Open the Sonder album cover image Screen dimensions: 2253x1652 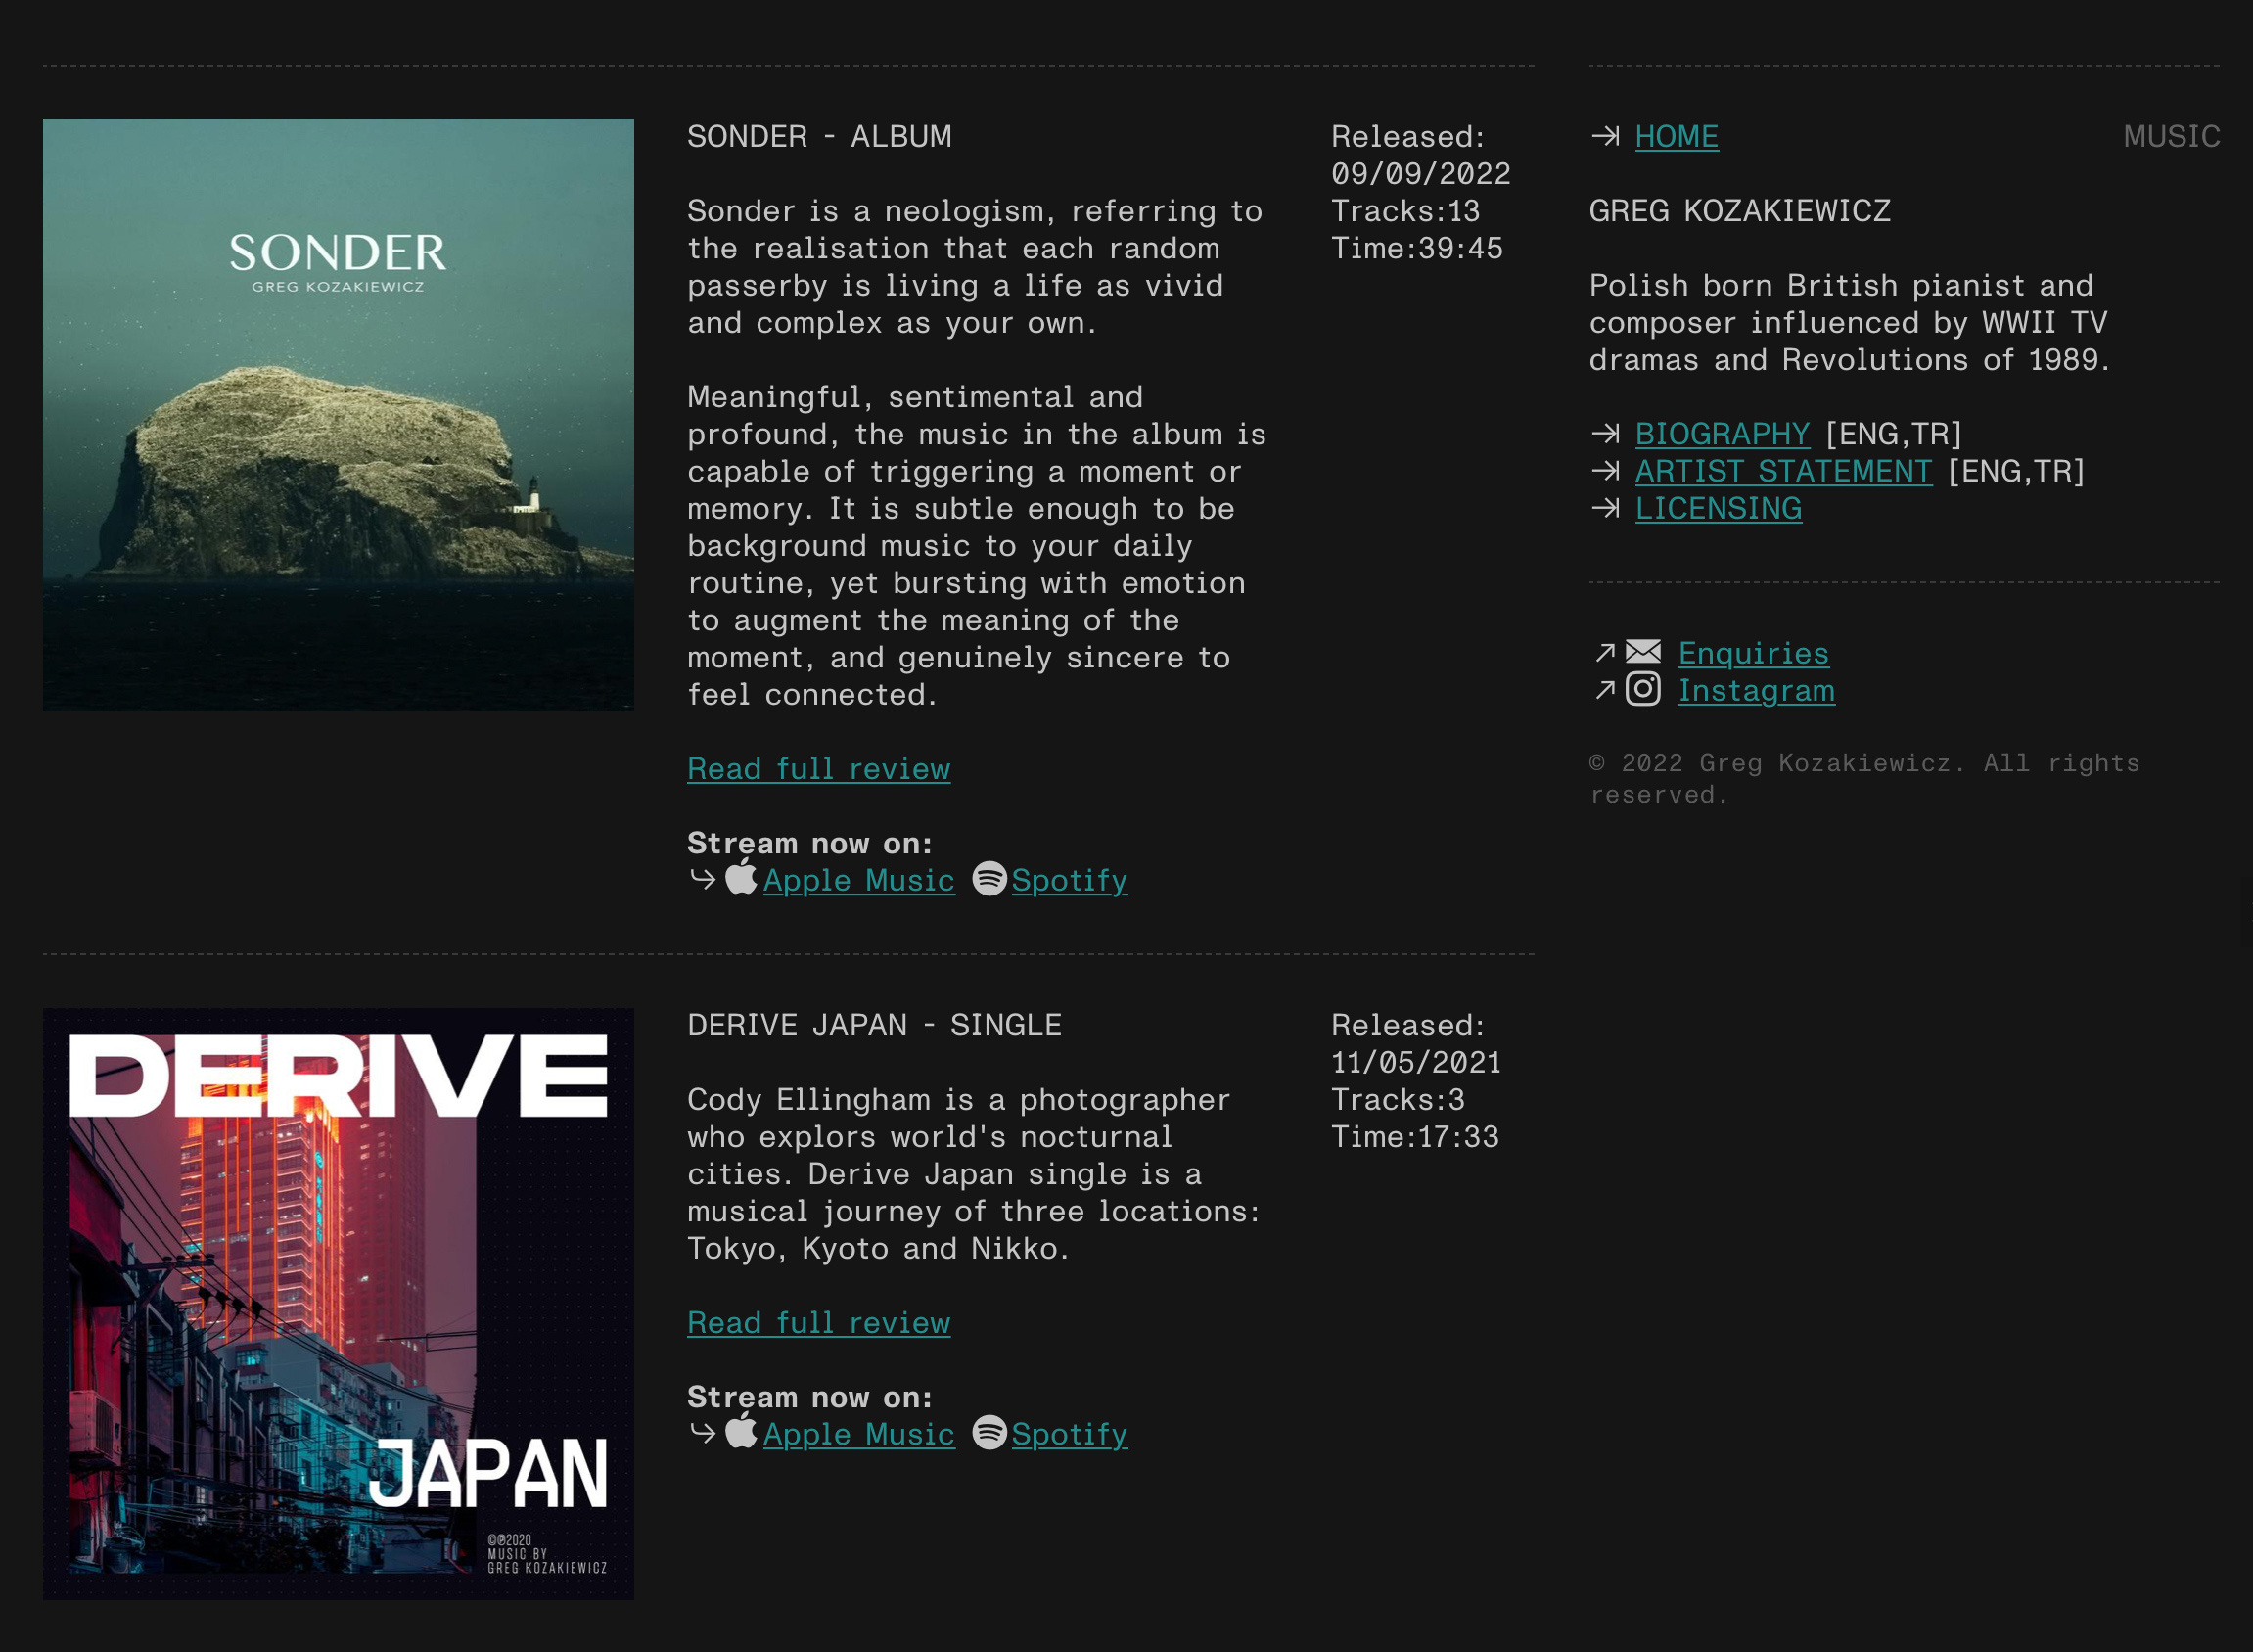point(338,415)
